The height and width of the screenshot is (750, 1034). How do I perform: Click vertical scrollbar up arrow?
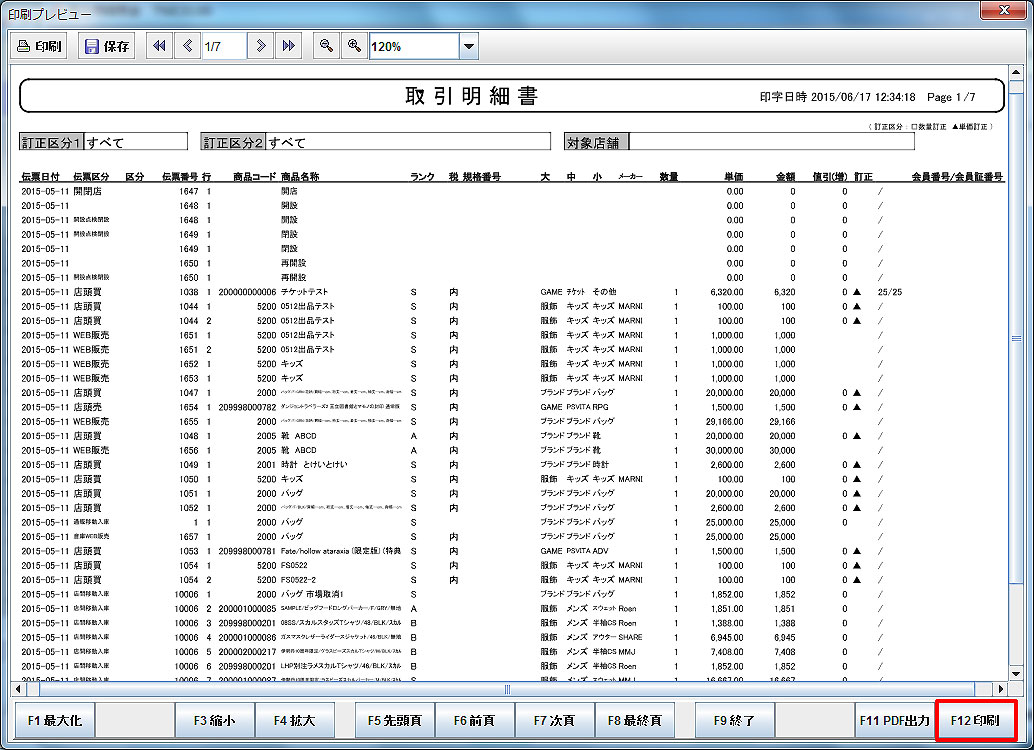pos(1016,73)
